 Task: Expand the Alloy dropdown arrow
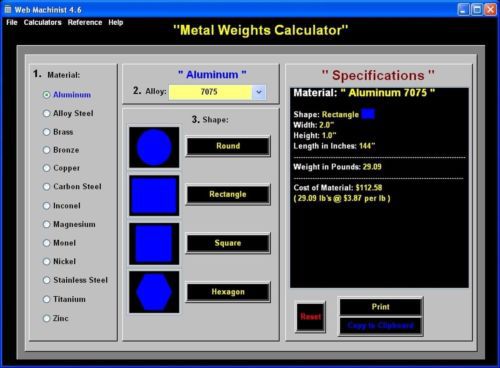point(259,92)
